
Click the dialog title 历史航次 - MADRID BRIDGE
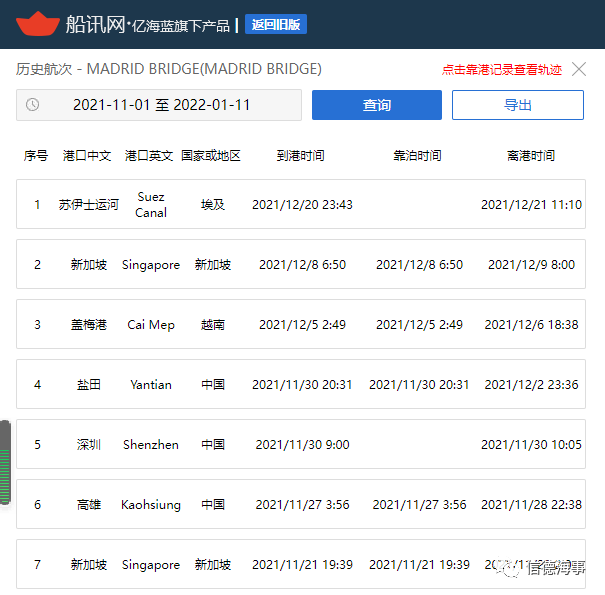(169, 69)
